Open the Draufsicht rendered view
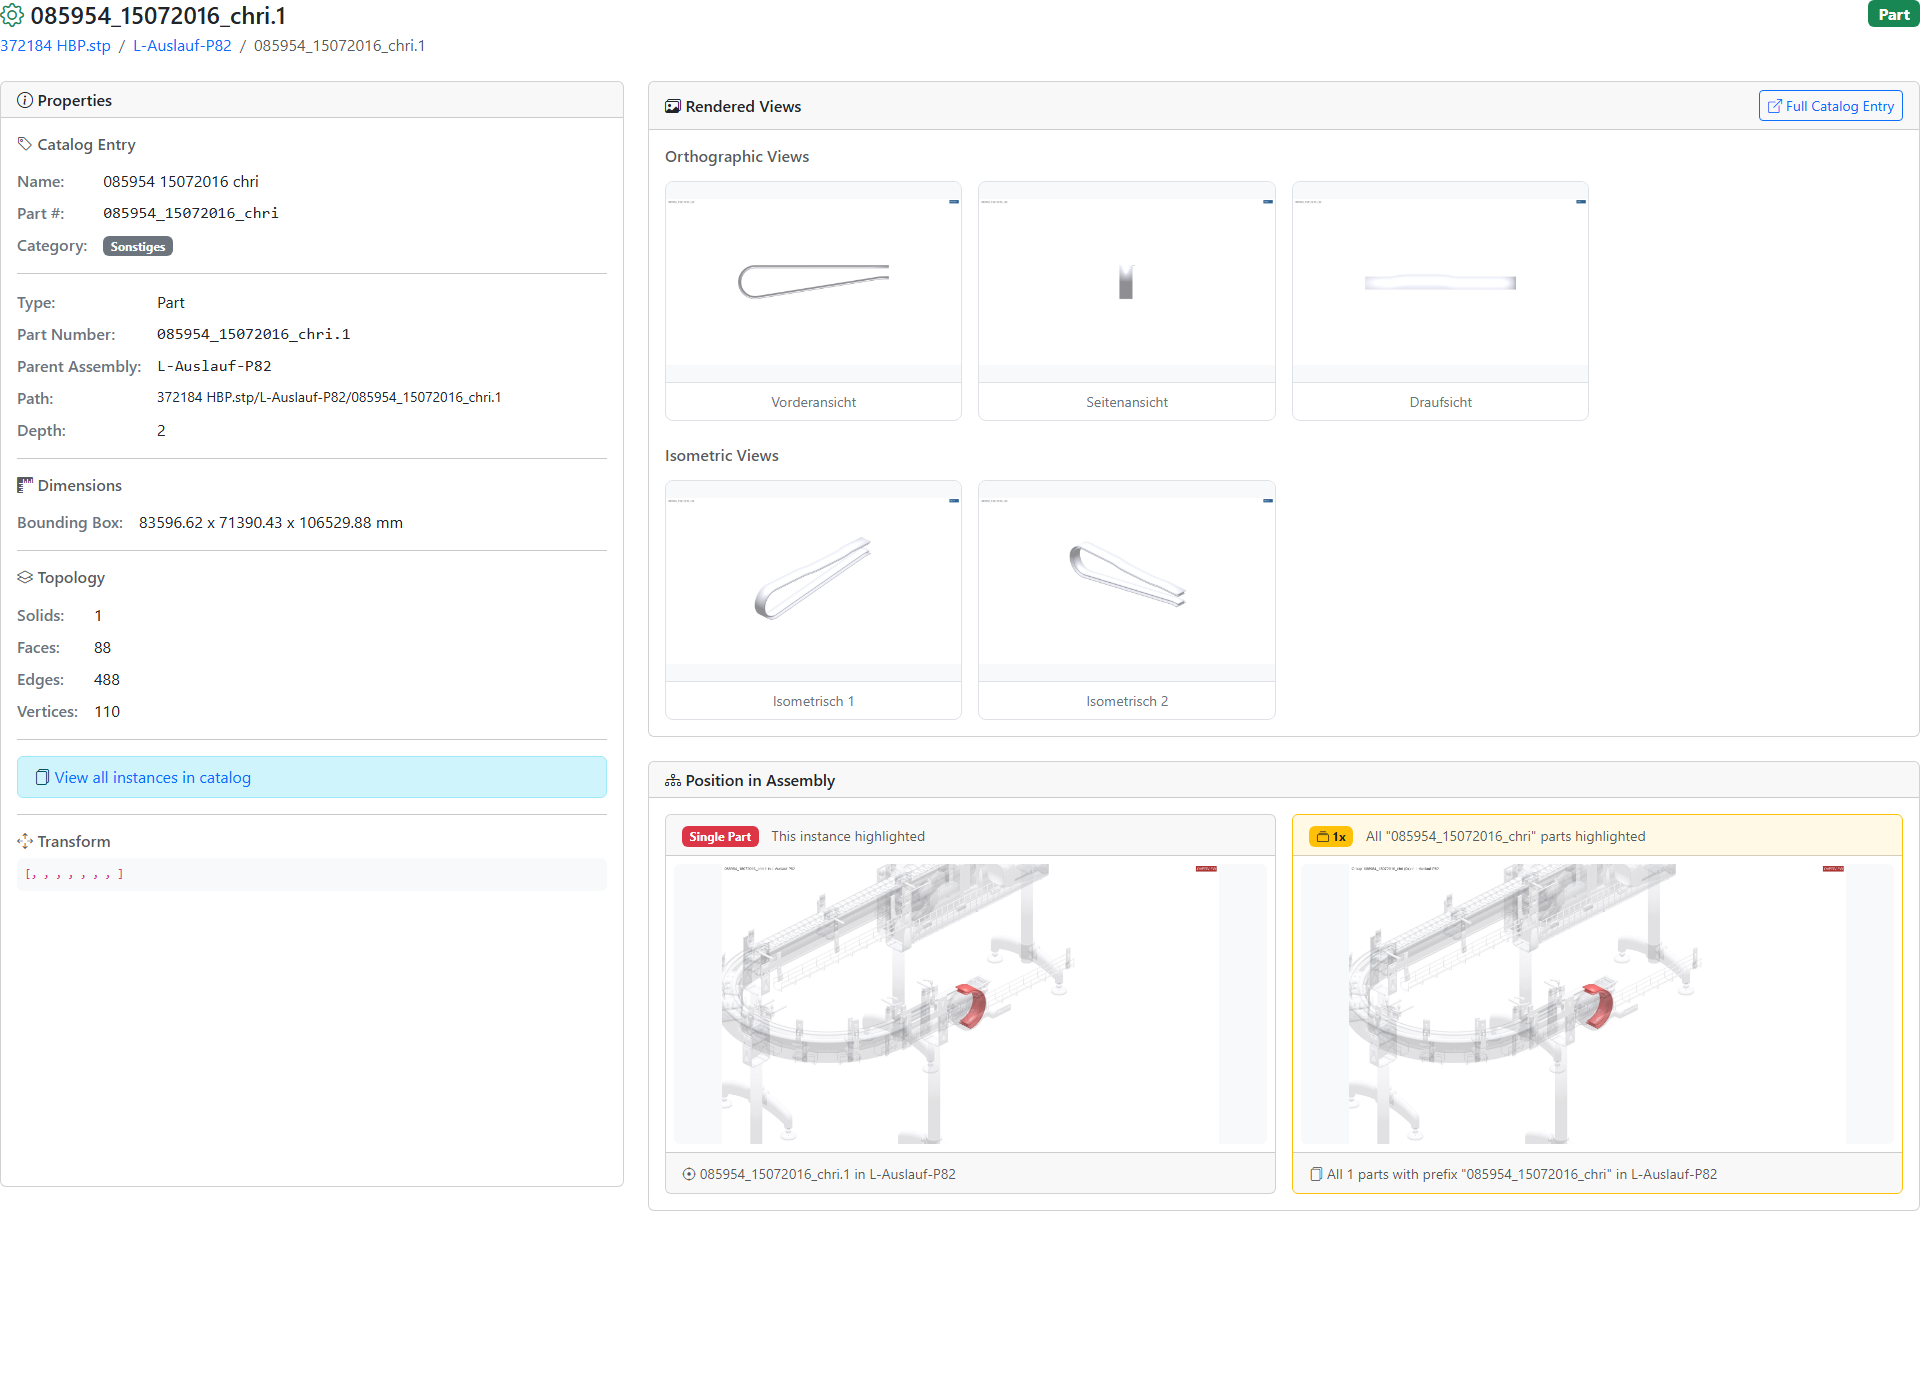Image resolution: width=1932 pixels, height=1400 pixels. (x=1439, y=283)
